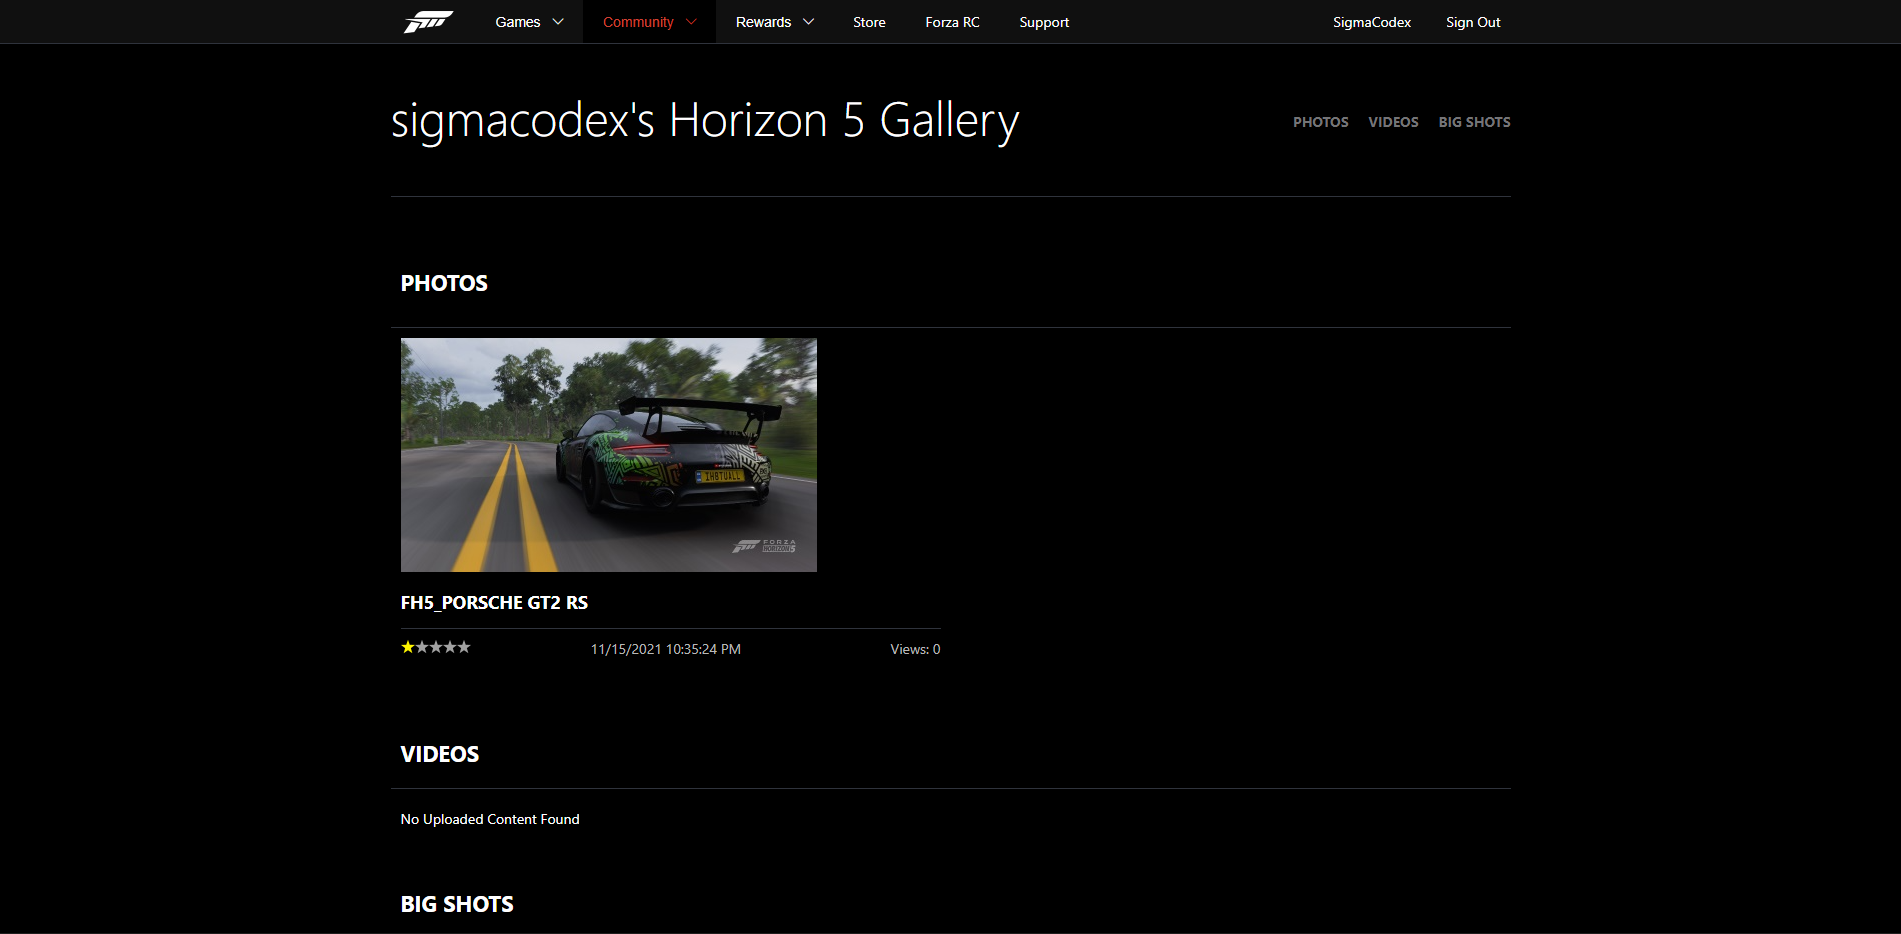Viewport: 1901px width, 934px height.
Task: Rate the photo one star
Action: tap(408, 647)
